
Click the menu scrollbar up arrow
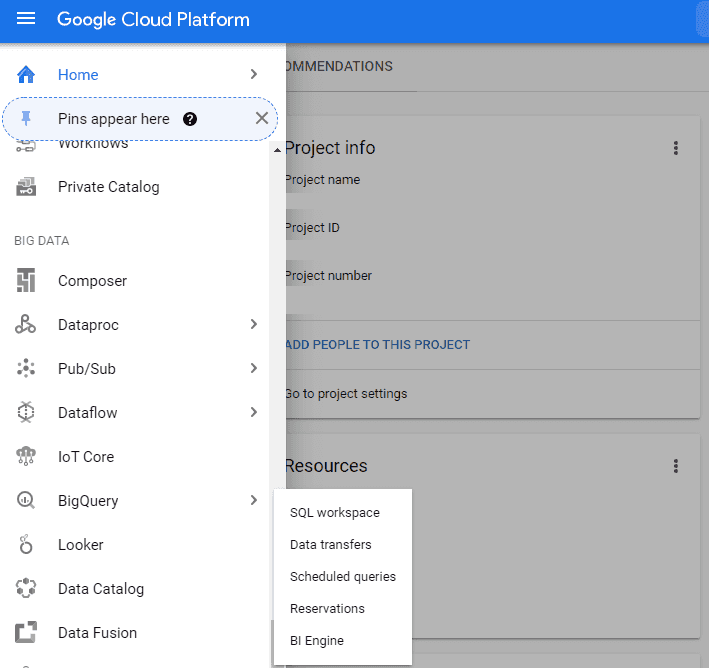tap(277, 150)
